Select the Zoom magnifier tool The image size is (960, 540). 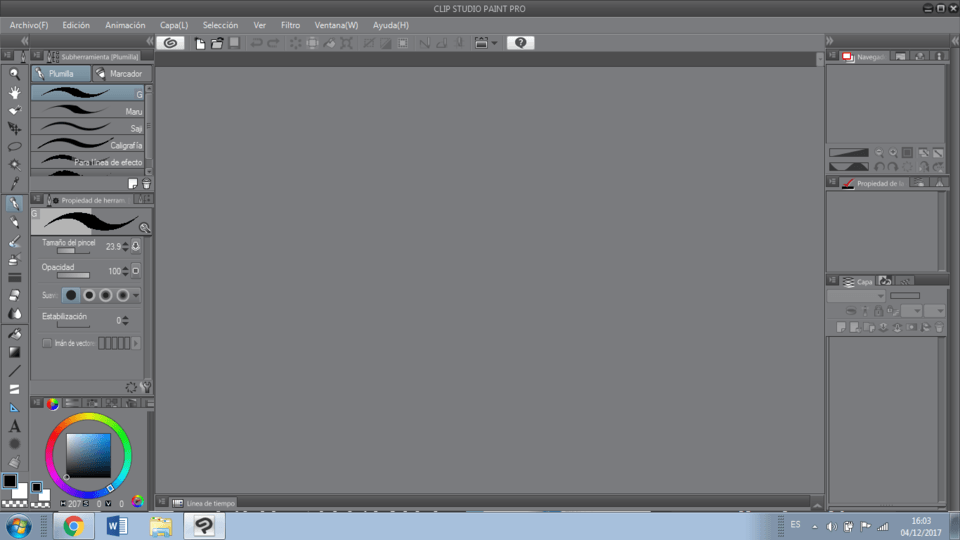click(14, 74)
